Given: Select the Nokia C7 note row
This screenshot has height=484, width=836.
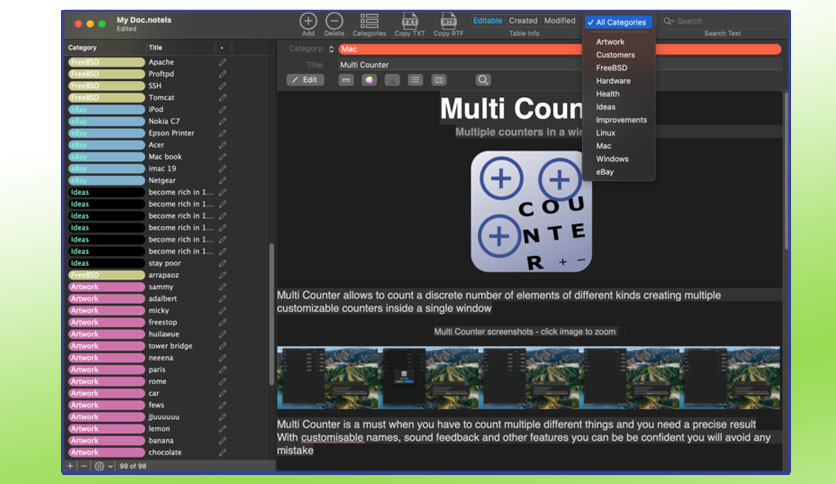Looking at the screenshot, I should pyautogui.click(x=168, y=121).
